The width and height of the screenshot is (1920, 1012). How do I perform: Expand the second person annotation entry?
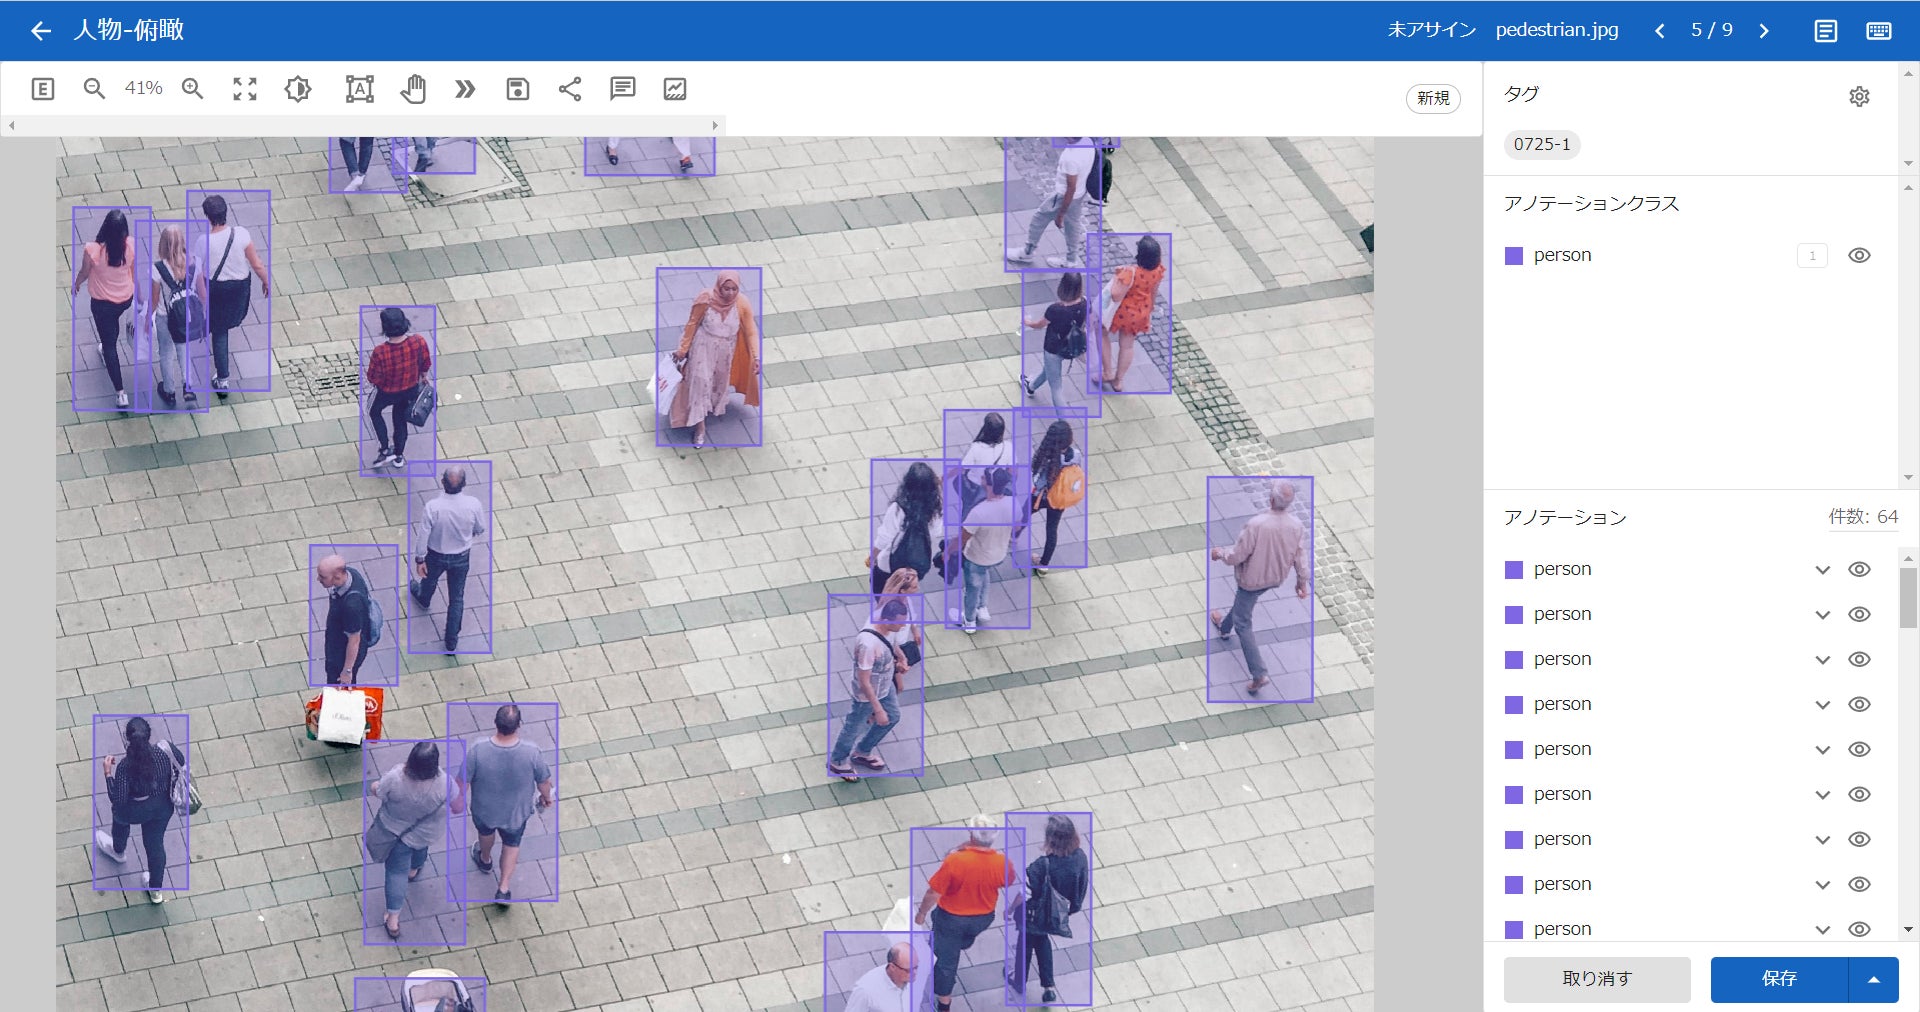1822,615
